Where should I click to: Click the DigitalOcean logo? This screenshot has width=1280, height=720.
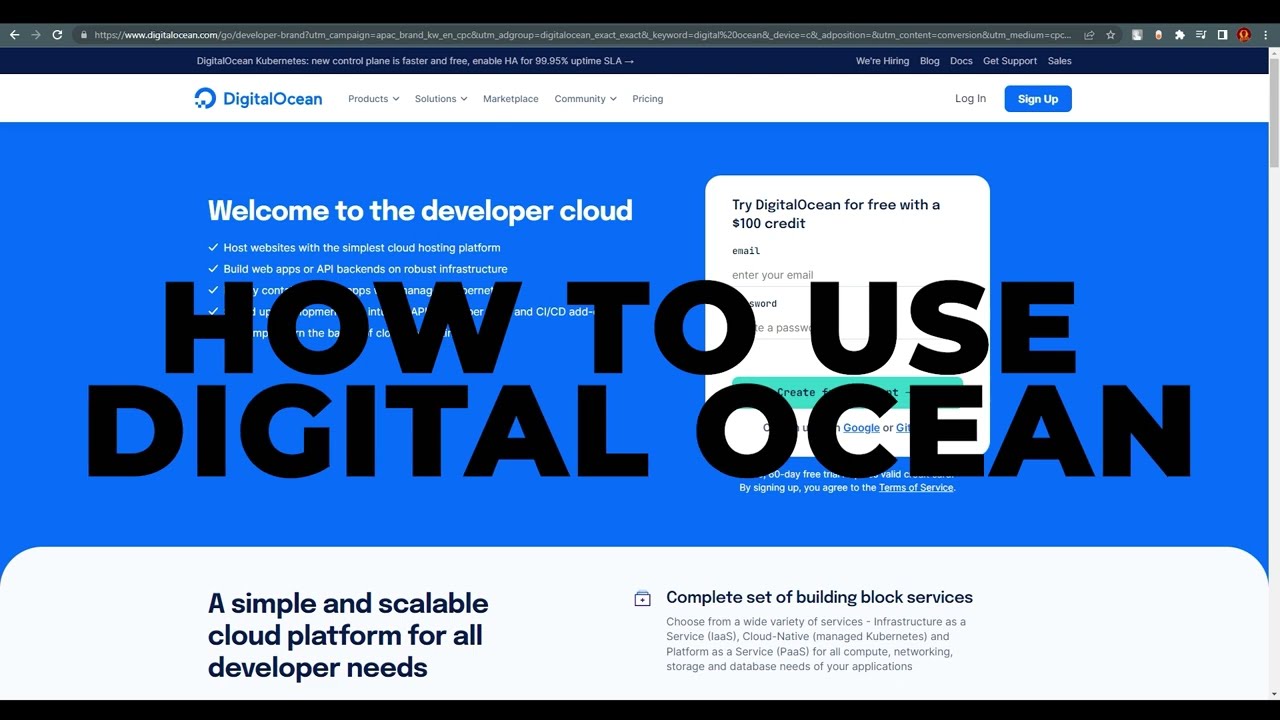pyautogui.click(x=258, y=98)
